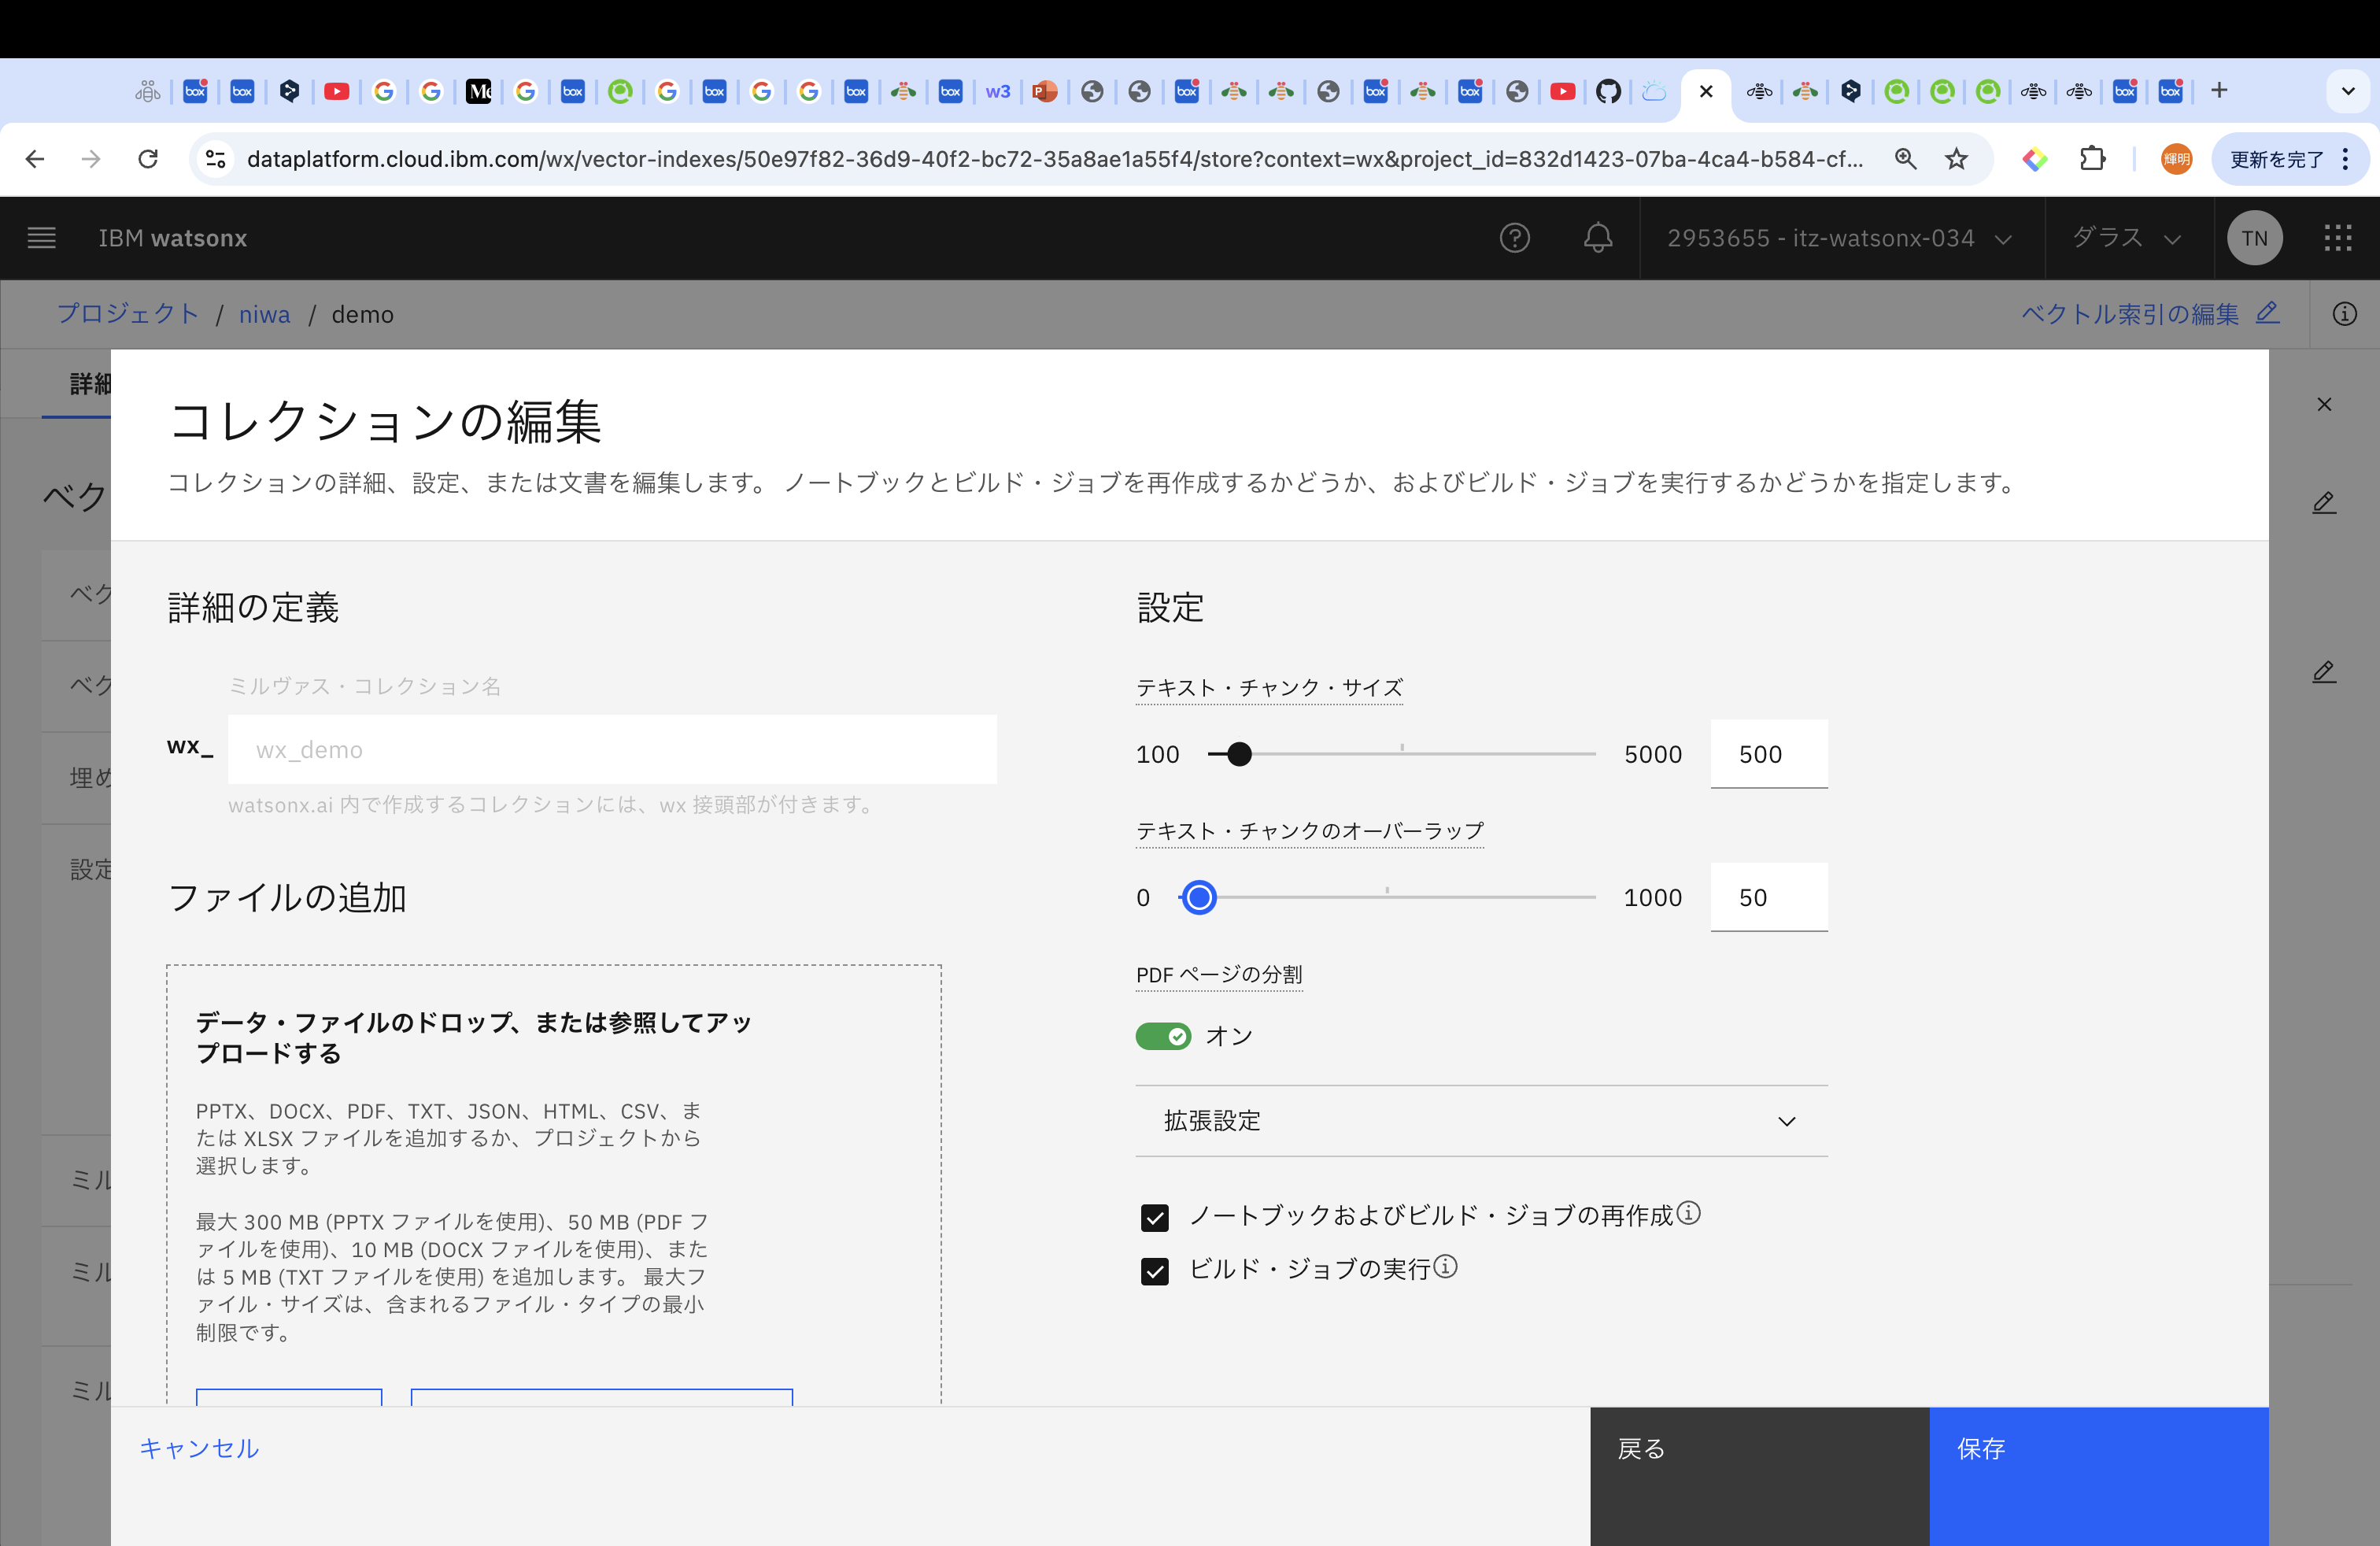2380x1546 pixels.
Task: Go to the niwa breadcrumb
Action: (x=264, y=314)
